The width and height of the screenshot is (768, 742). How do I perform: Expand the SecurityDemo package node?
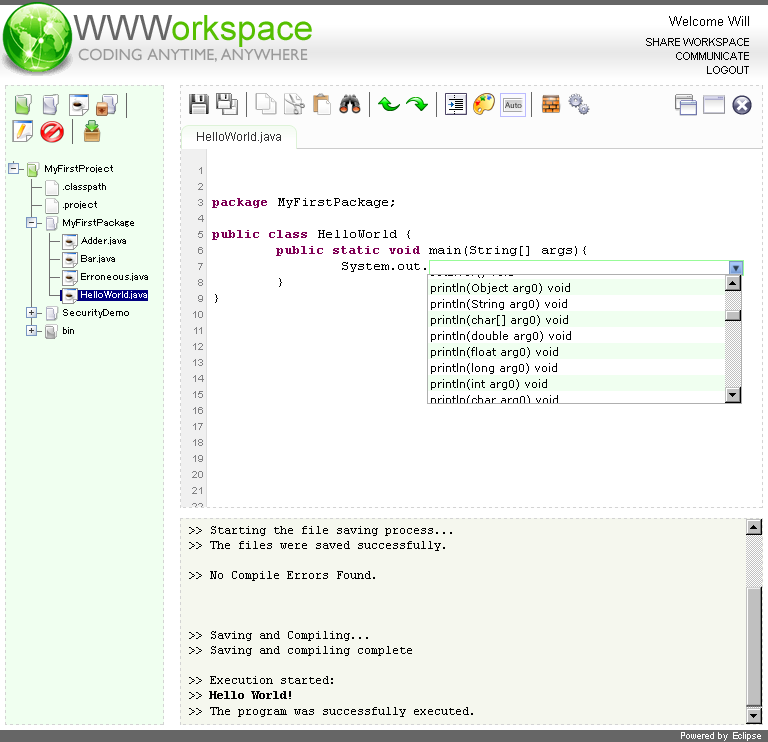32,313
